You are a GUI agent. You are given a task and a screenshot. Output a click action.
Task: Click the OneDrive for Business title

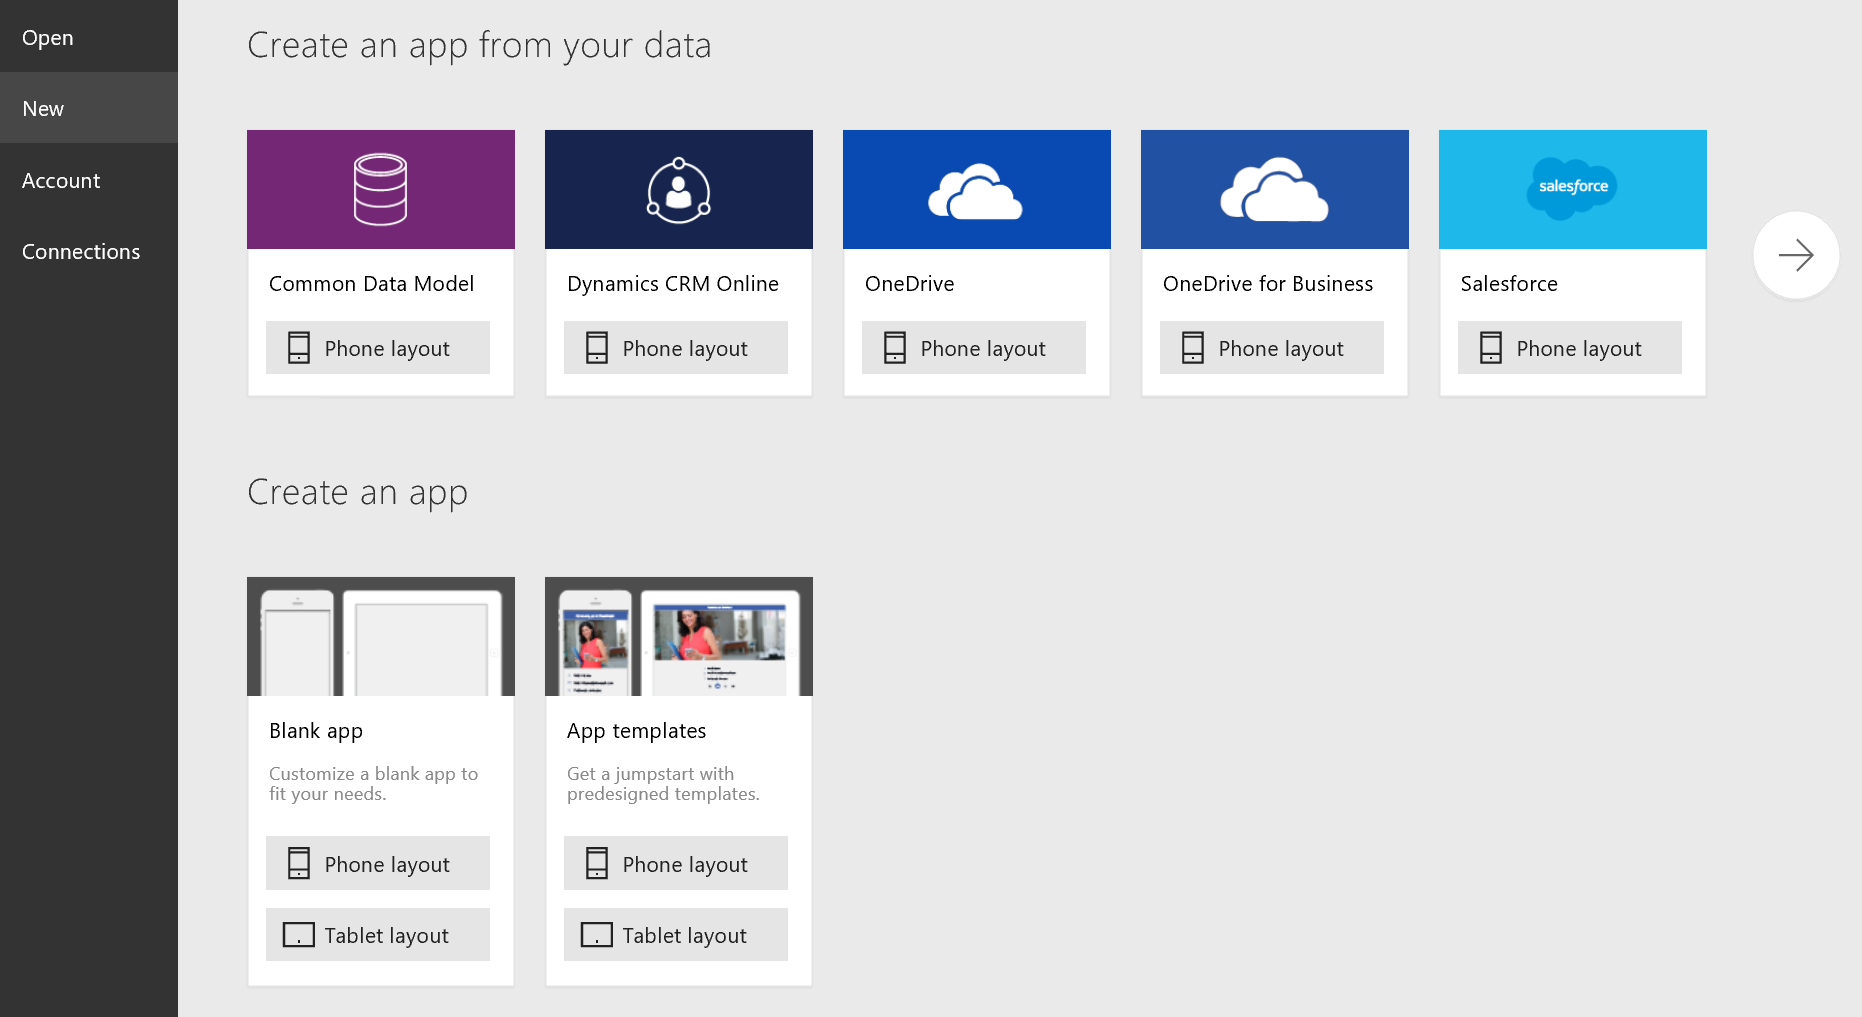[1268, 284]
